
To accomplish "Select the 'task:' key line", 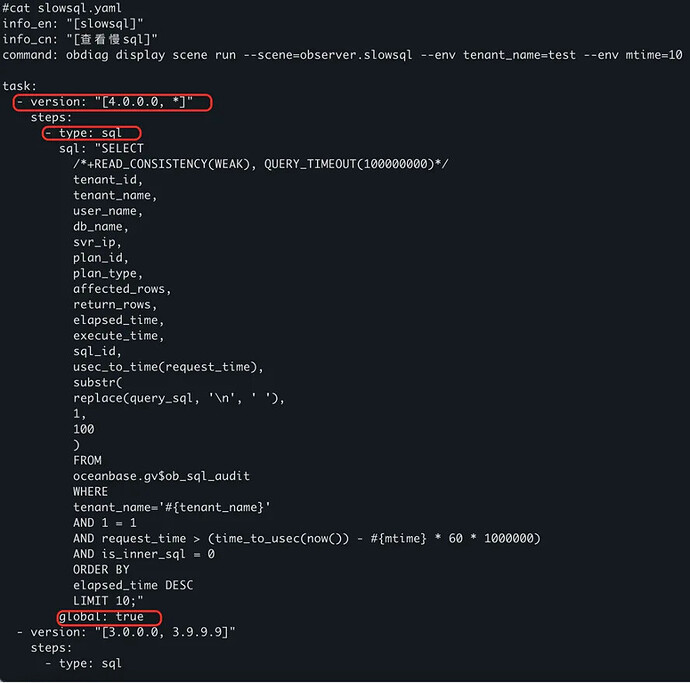I will [x=19, y=86].
